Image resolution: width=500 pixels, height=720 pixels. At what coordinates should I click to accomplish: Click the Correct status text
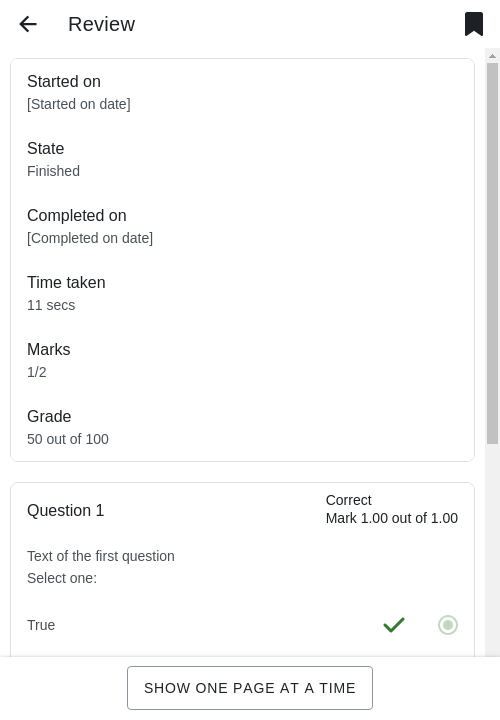[x=348, y=500]
